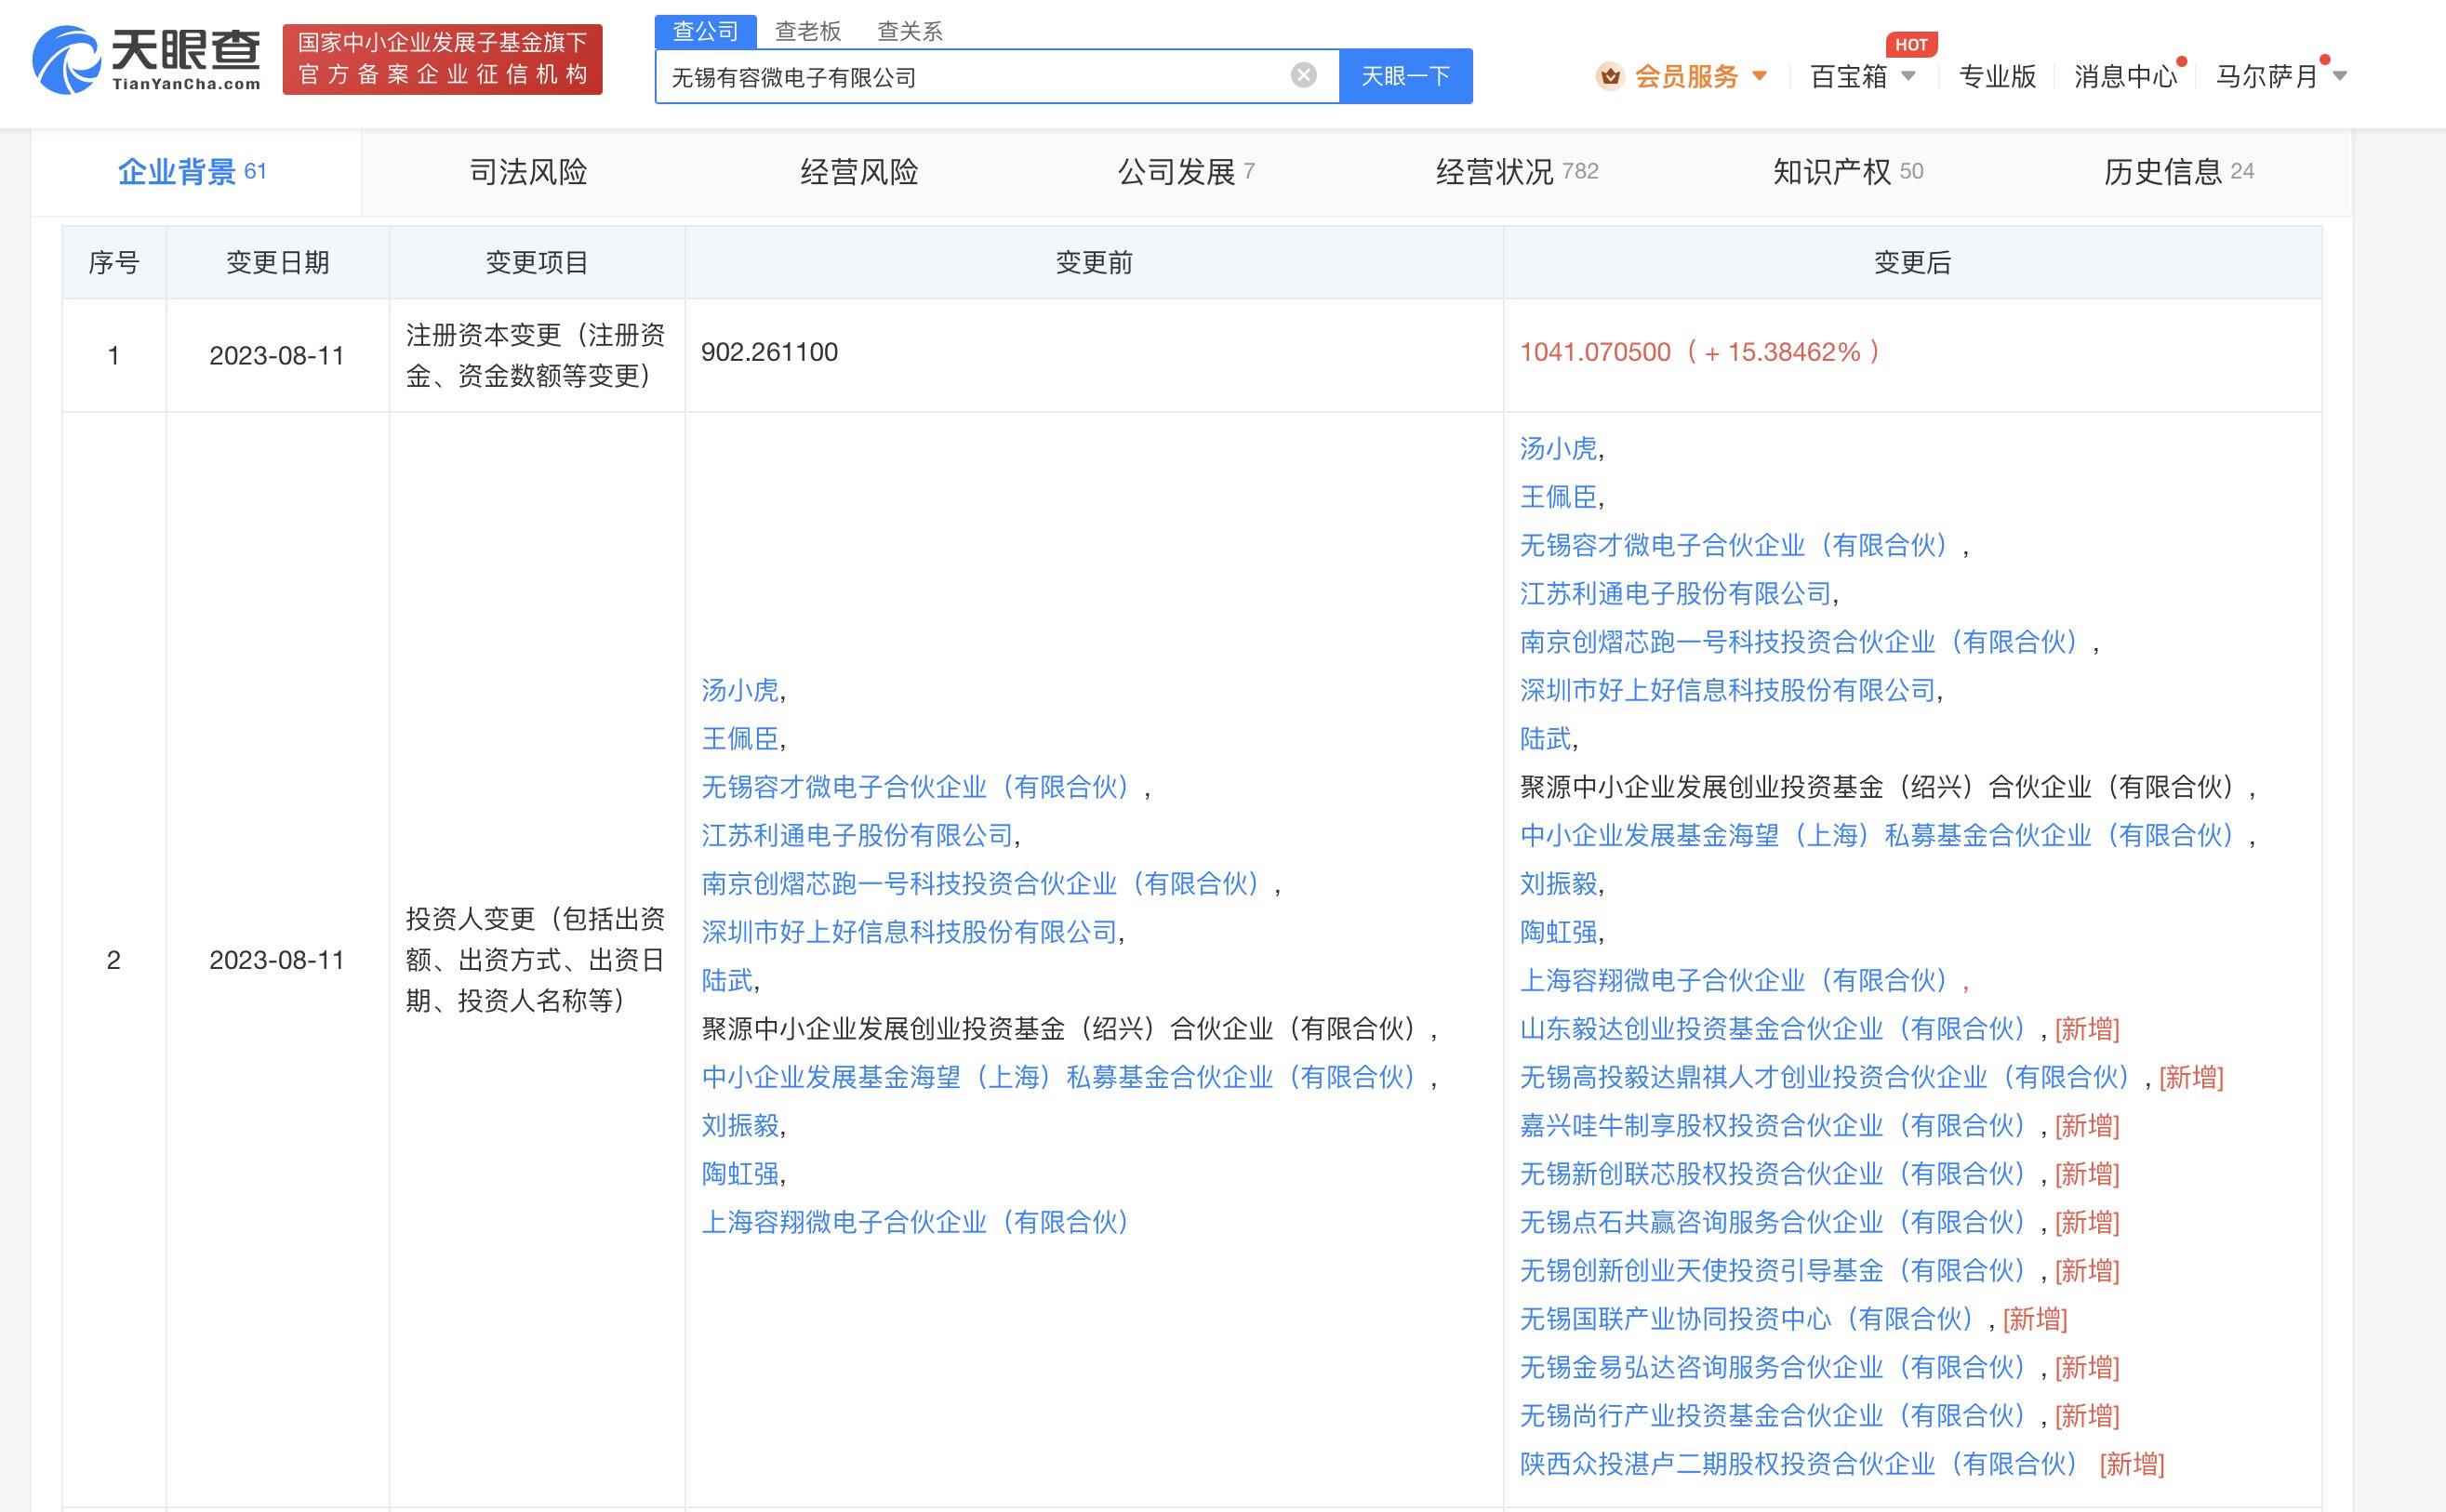Open user menu arrow next to 马尔萨月
The height and width of the screenshot is (1512, 2446).
[2340, 76]
